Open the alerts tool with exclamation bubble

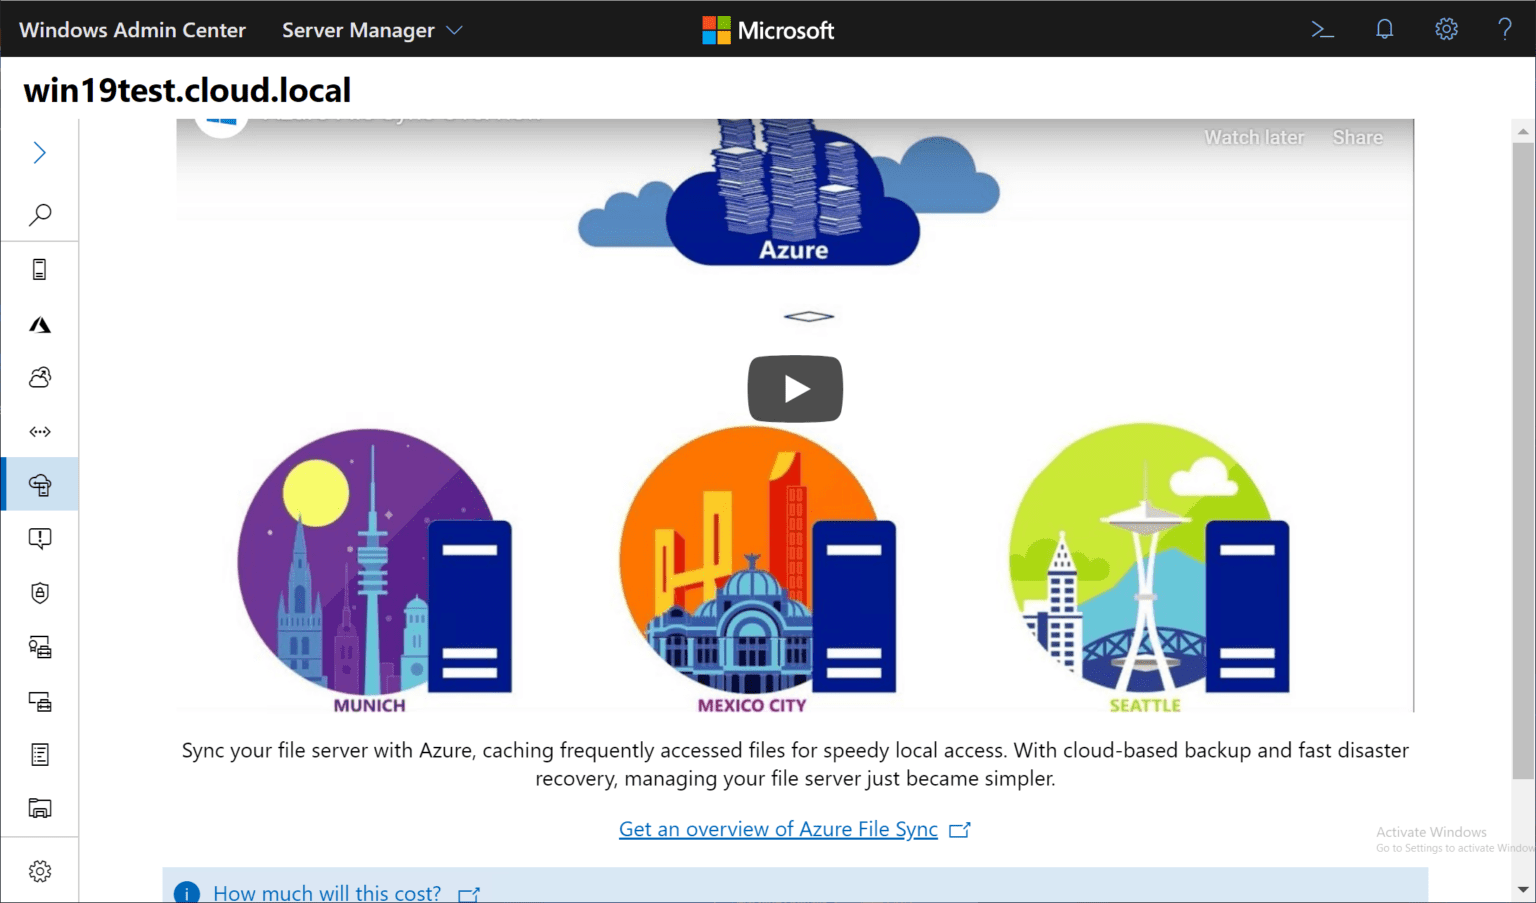[40, 538]
